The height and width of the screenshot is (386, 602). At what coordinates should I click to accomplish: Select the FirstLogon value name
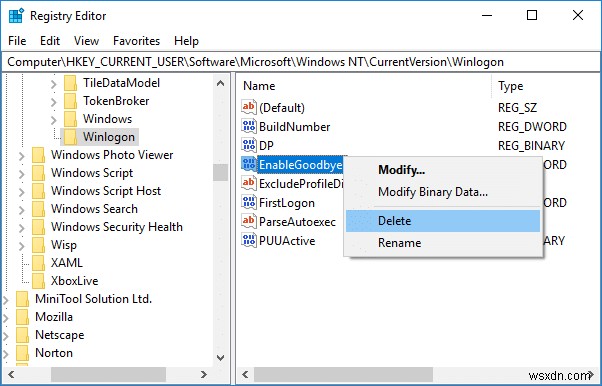(287, 203)
